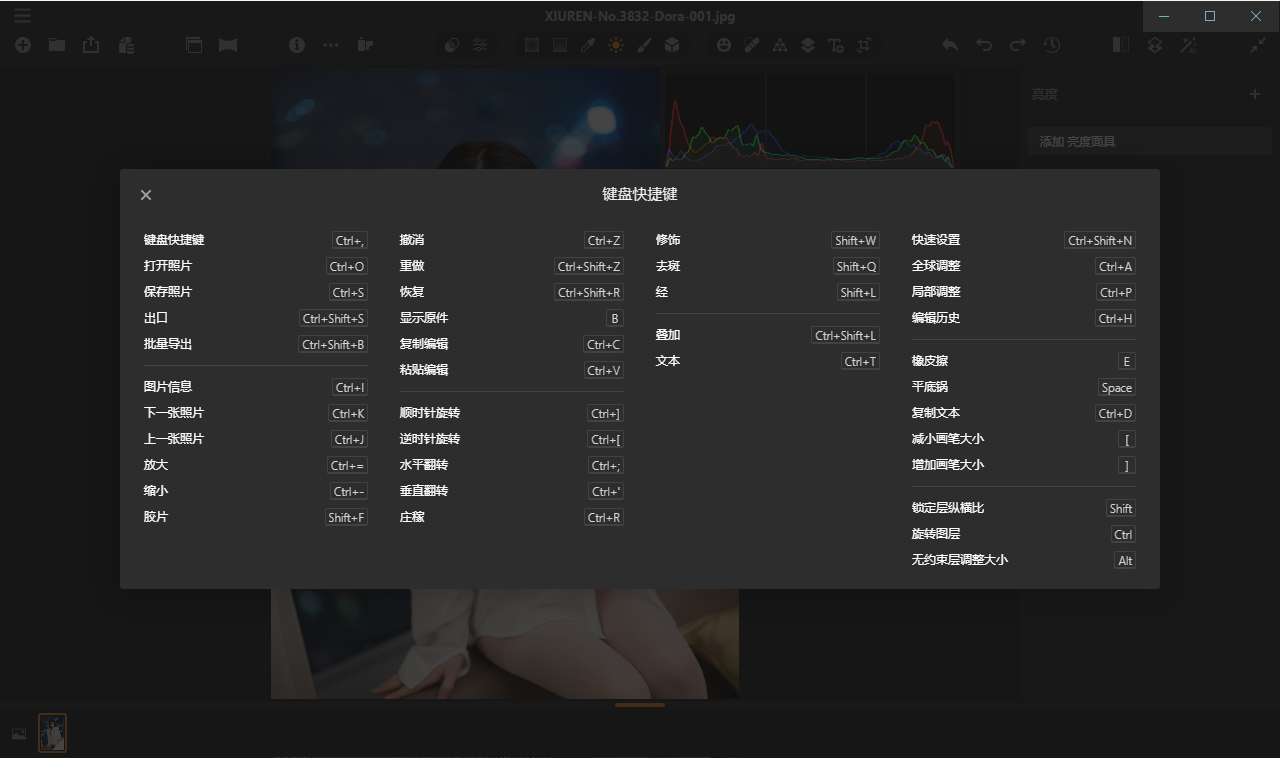
Task: Open the edit history clock icon
Action: coord(1052,45)
